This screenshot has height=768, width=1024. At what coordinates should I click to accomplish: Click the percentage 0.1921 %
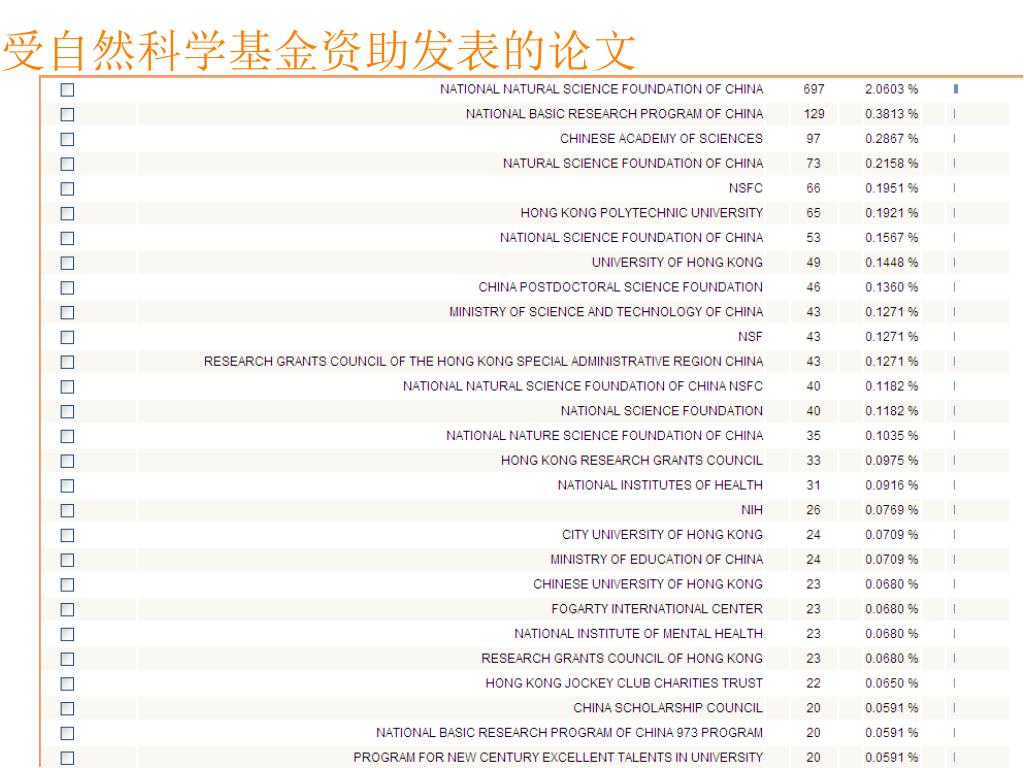891,213
